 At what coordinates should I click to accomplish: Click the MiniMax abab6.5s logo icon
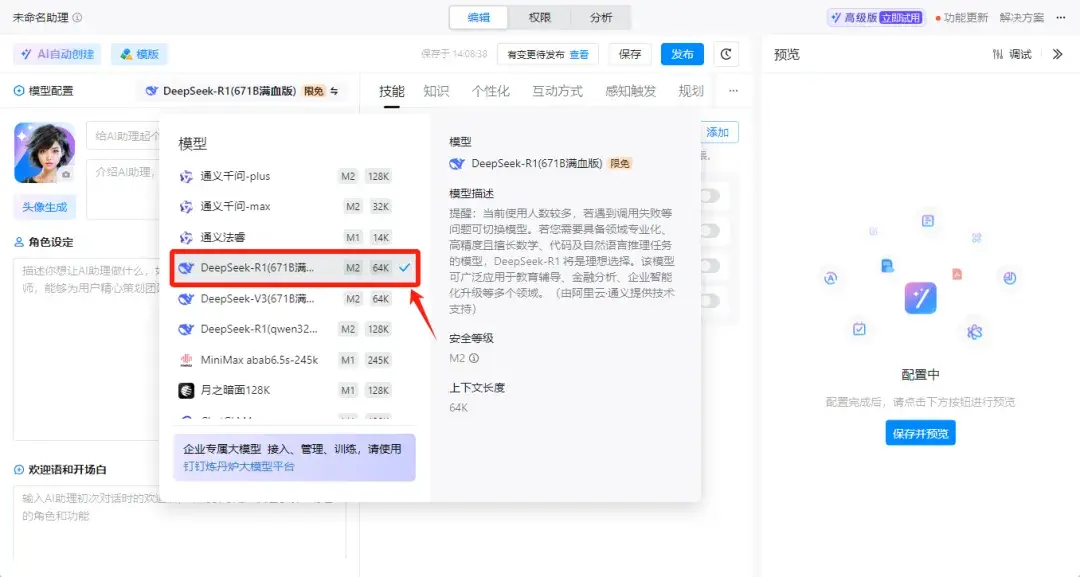coord(186,360)
